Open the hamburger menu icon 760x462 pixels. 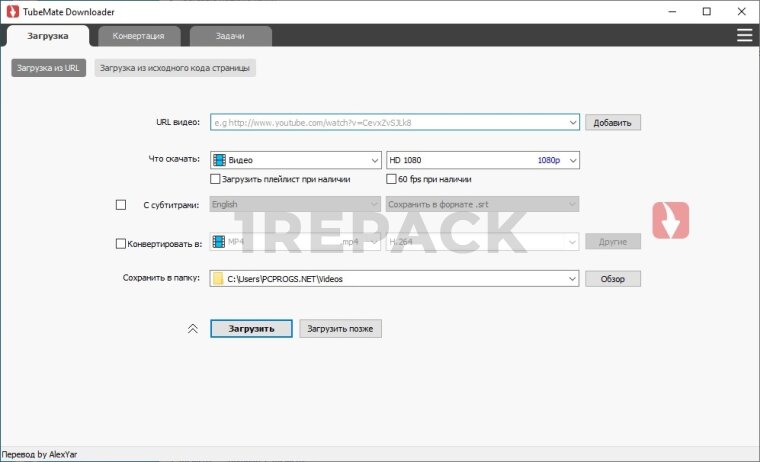coord(744,35)
